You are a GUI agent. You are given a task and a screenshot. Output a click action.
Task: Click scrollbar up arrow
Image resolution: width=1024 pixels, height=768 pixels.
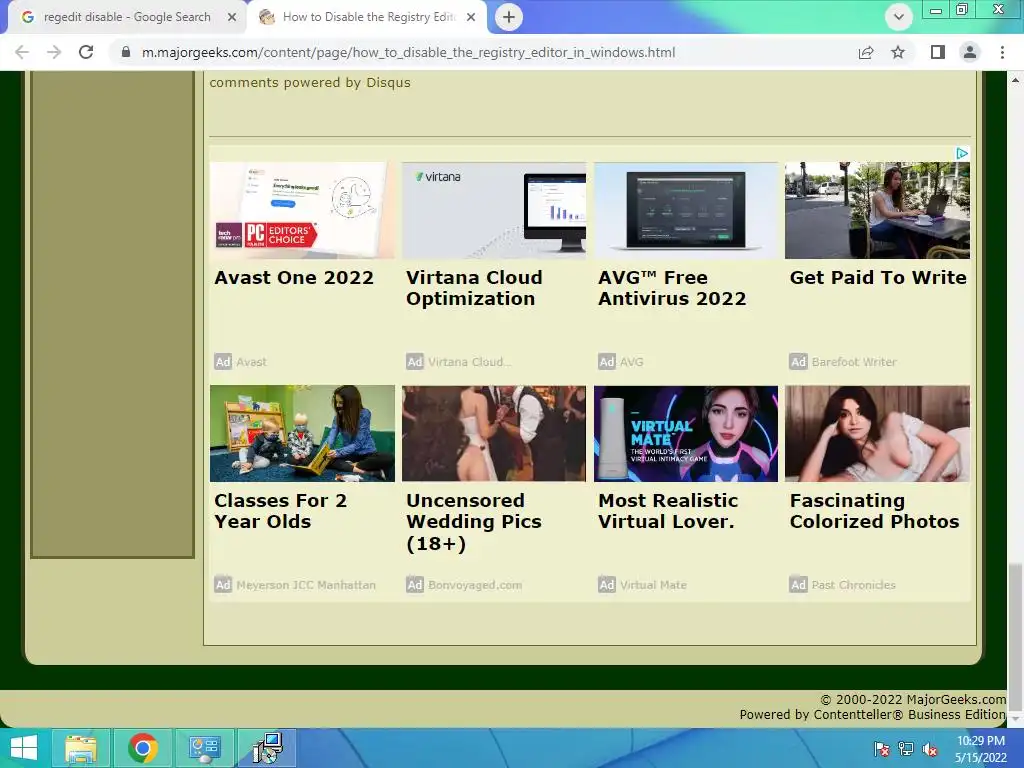(1015, 80)
